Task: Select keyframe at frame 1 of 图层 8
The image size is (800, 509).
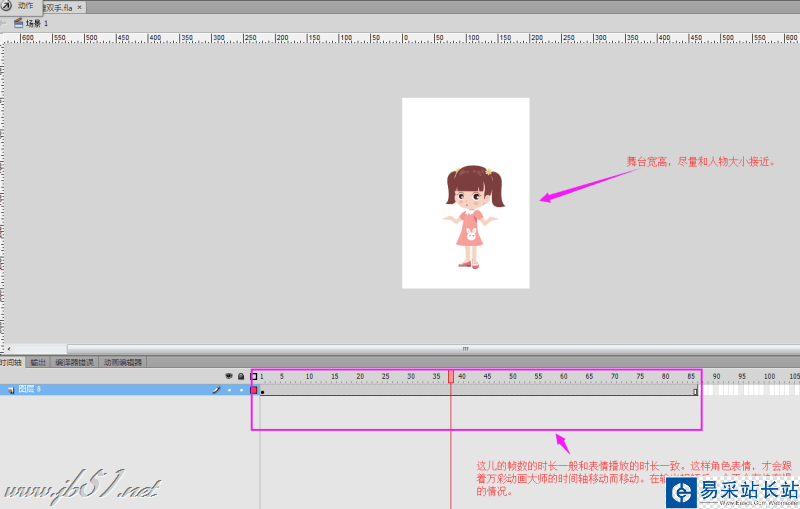Action: click(262, 392)
